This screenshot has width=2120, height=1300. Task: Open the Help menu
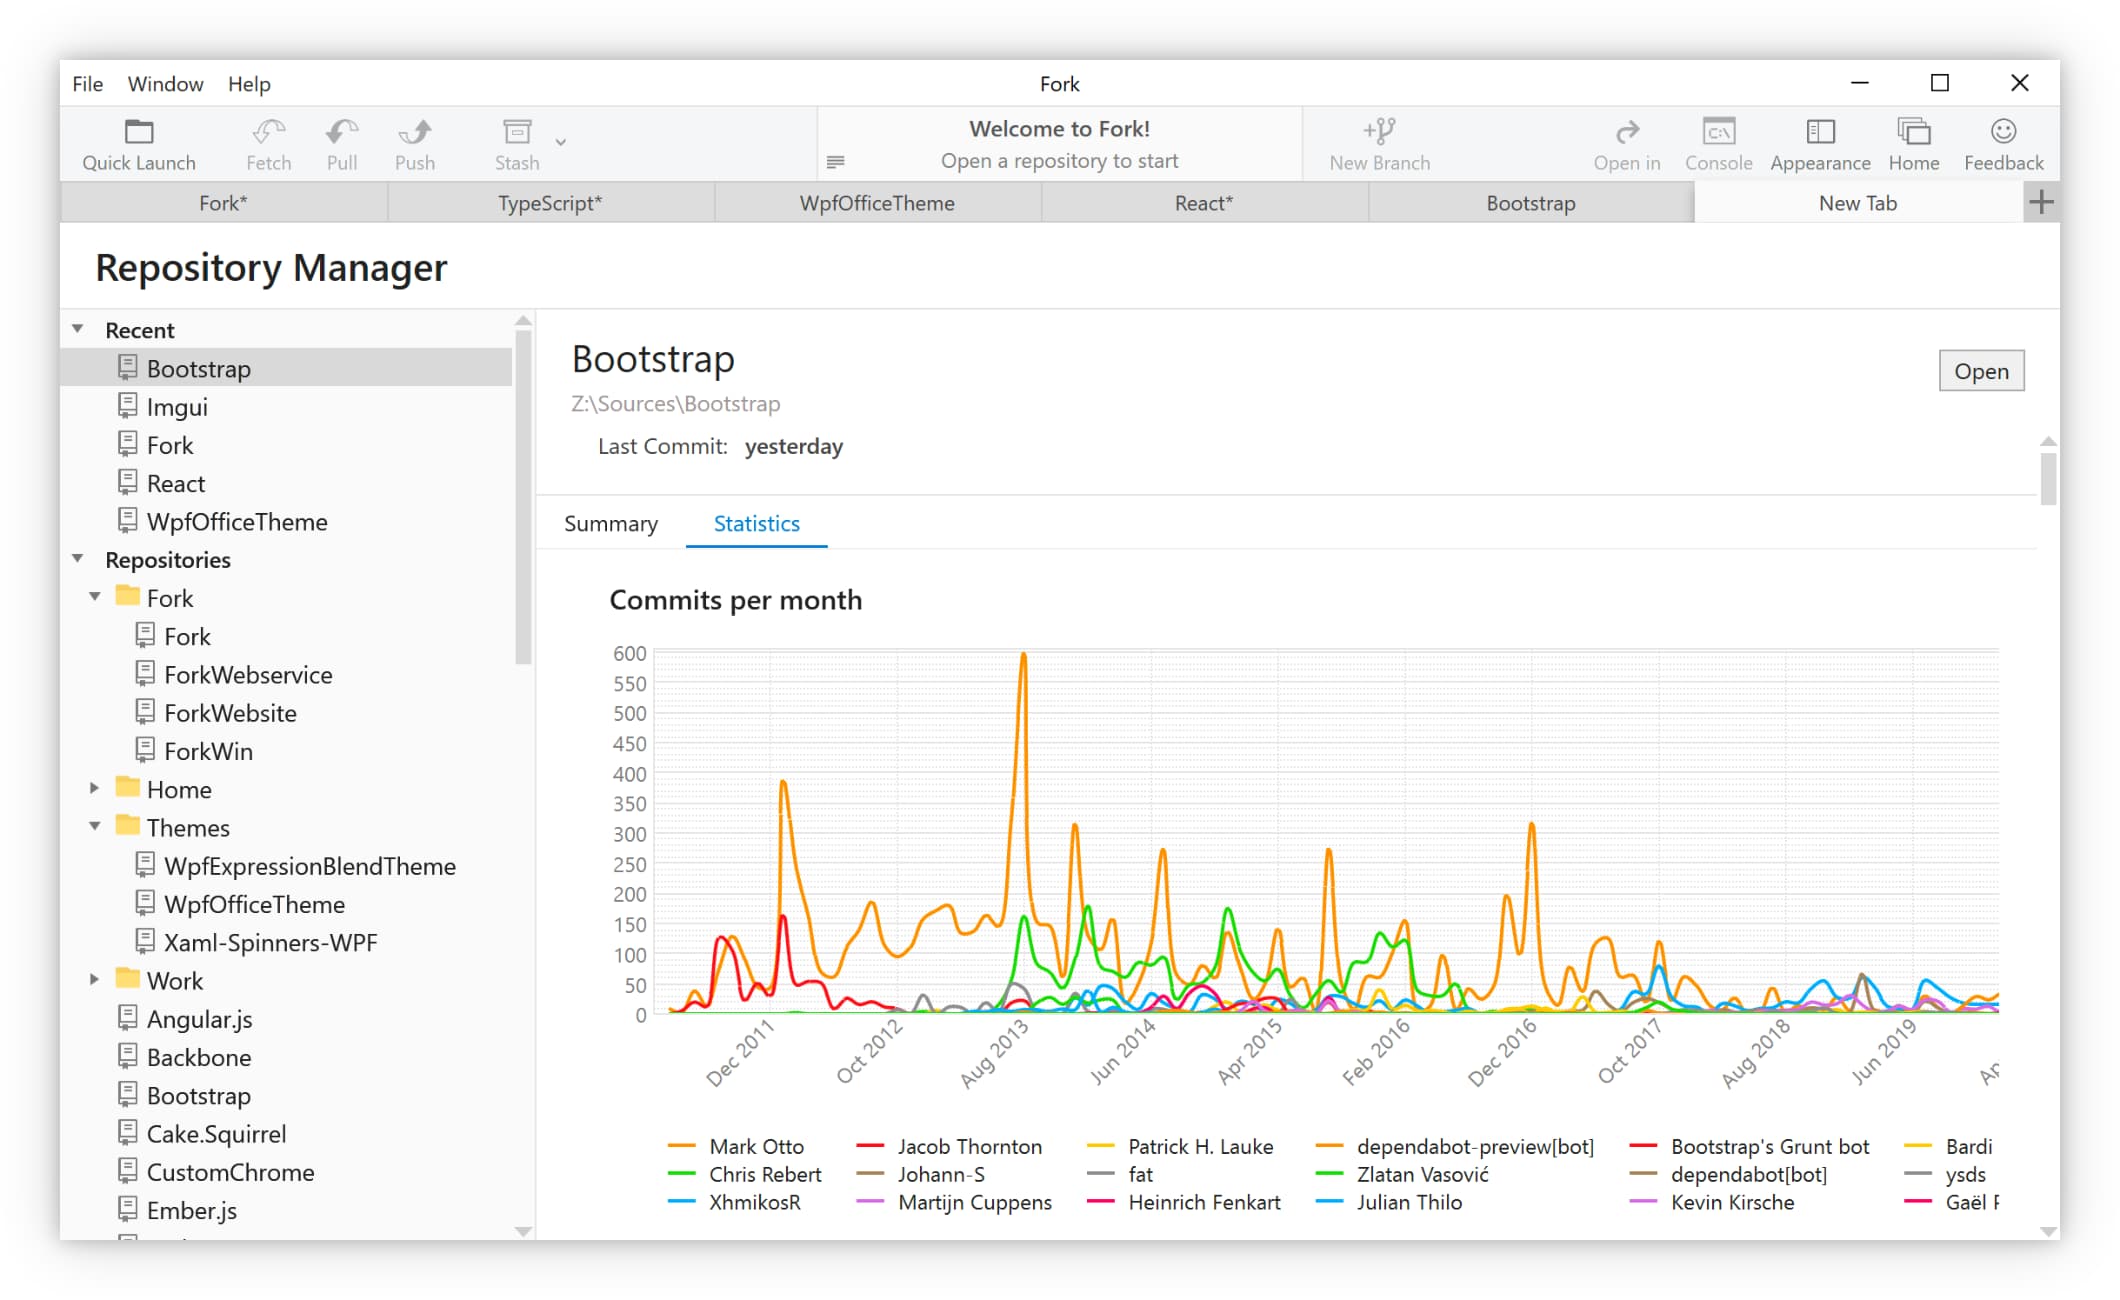point(249,84)
